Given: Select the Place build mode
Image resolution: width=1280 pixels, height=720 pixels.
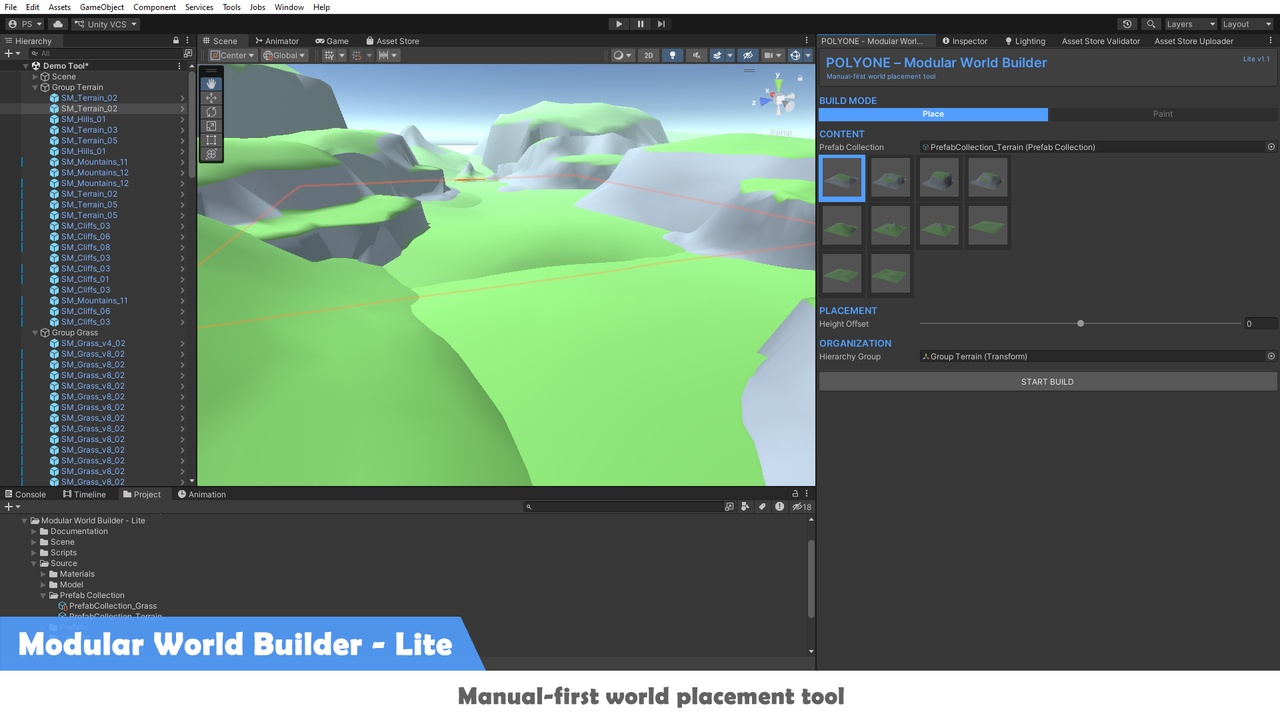Looking at the screenshot, I should click(x=933, y=114).
